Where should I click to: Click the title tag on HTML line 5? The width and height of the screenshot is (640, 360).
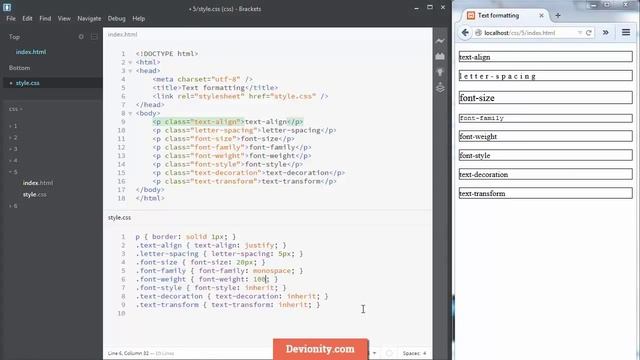point(216,88)
